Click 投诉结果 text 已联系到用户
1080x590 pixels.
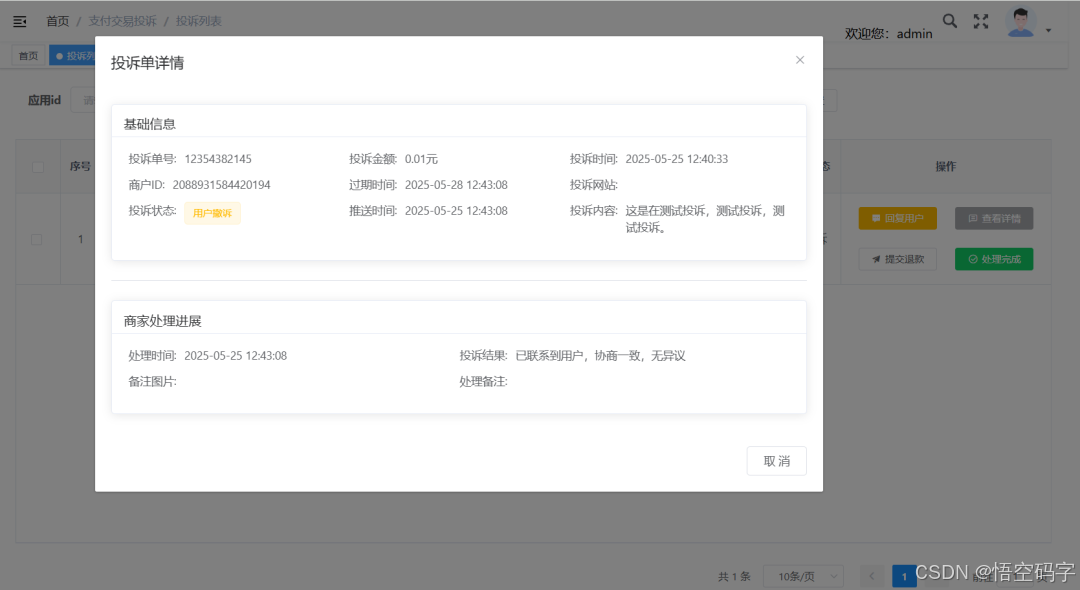pyautogui.click(x=549, y=356)
